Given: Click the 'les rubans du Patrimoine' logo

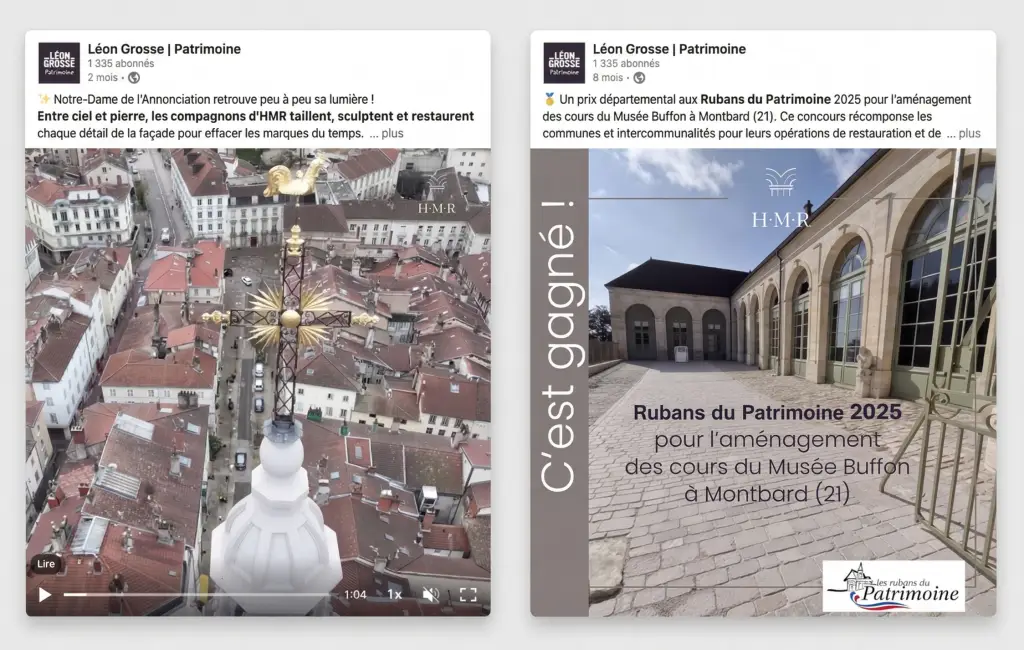Looking at the screenshot, I should (x=894, y=585).
